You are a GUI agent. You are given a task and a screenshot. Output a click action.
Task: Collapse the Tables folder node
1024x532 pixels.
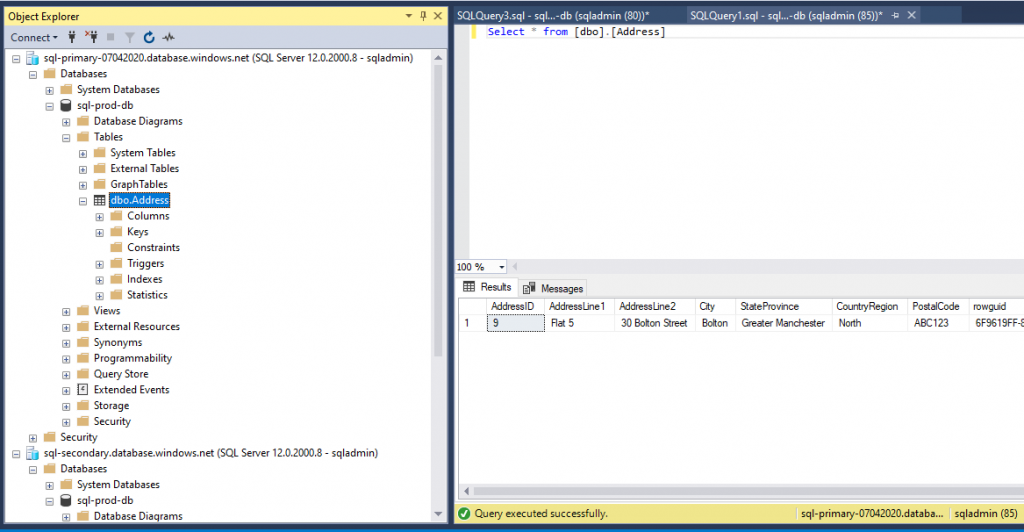(x=66, y=138)
